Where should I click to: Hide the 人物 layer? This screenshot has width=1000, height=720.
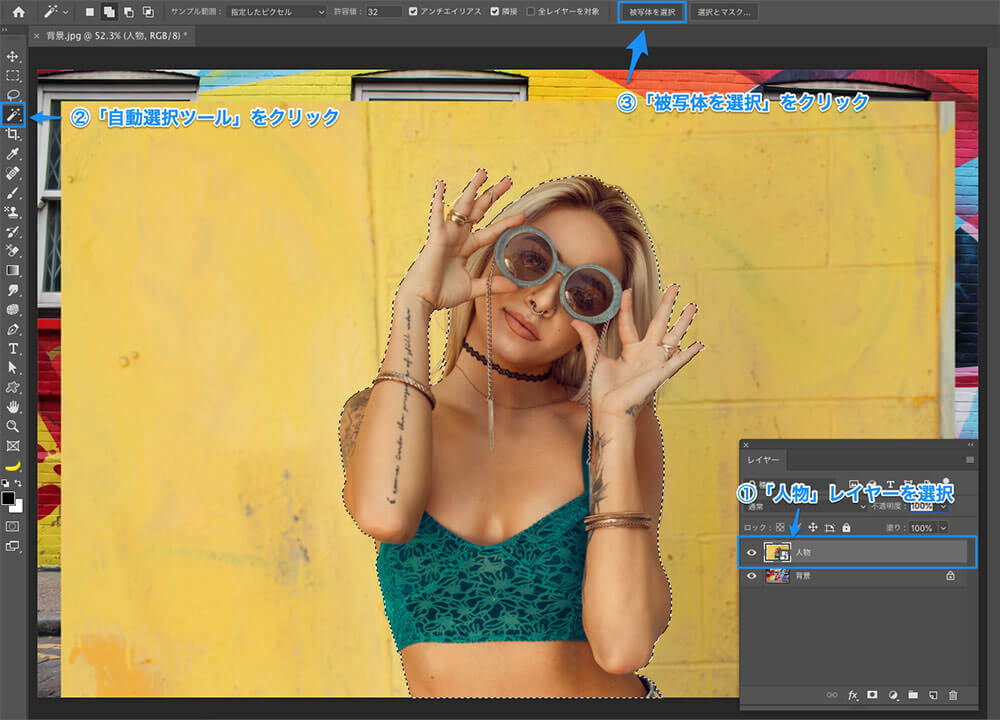[x=751, y=552]
